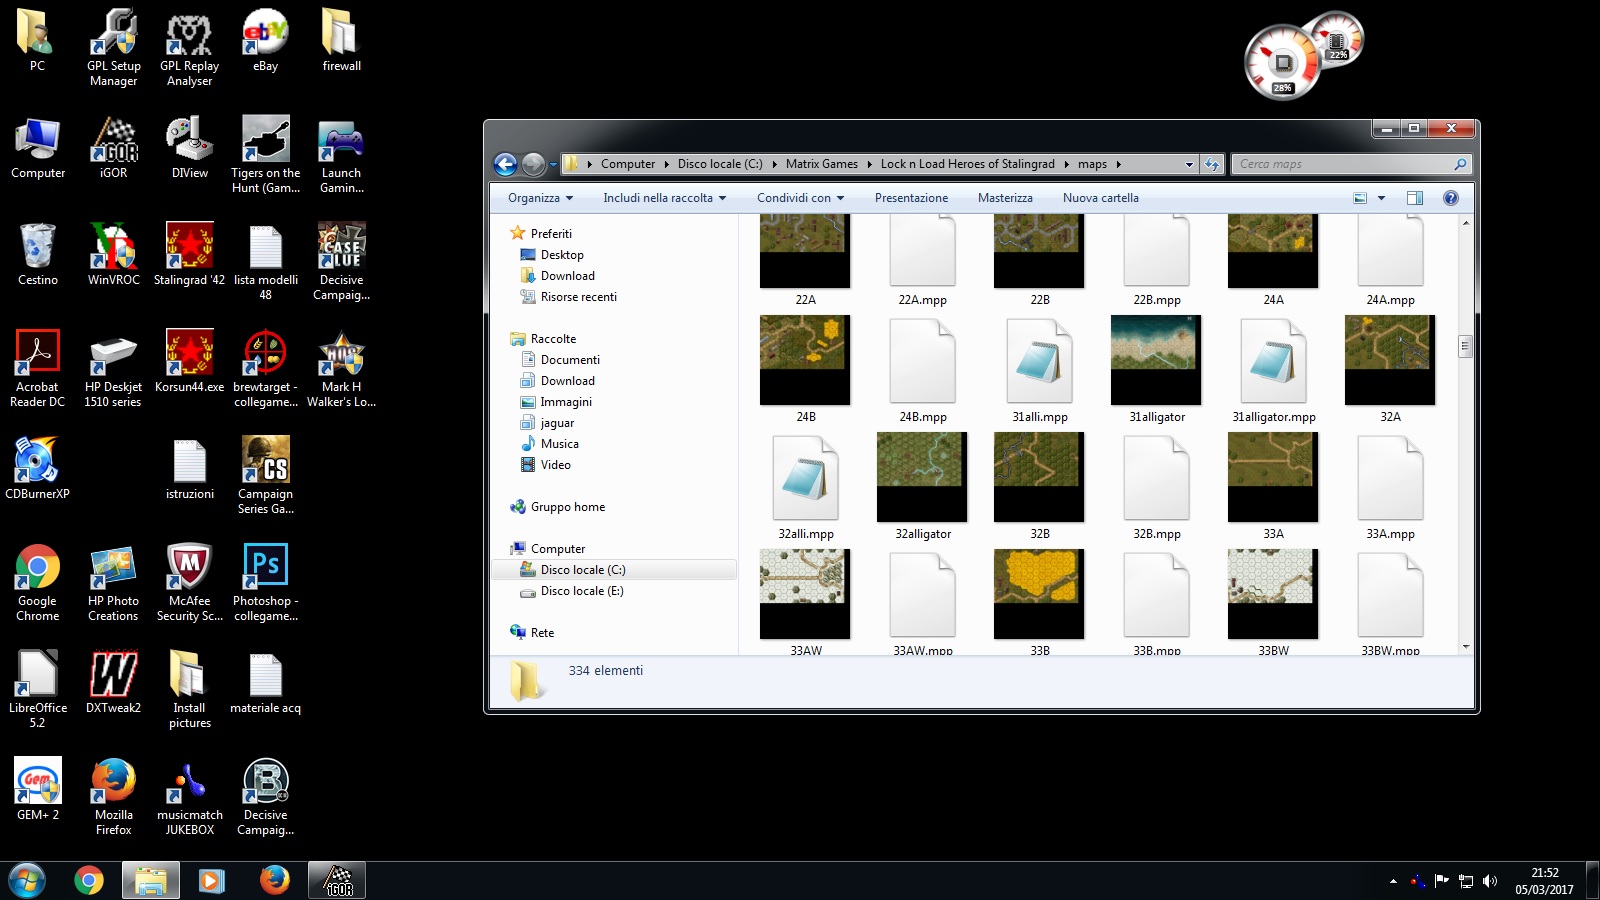The image size is (1600, 900).
Task: Open DXTweak2 desktop icon
Action: tap(113, 682)
